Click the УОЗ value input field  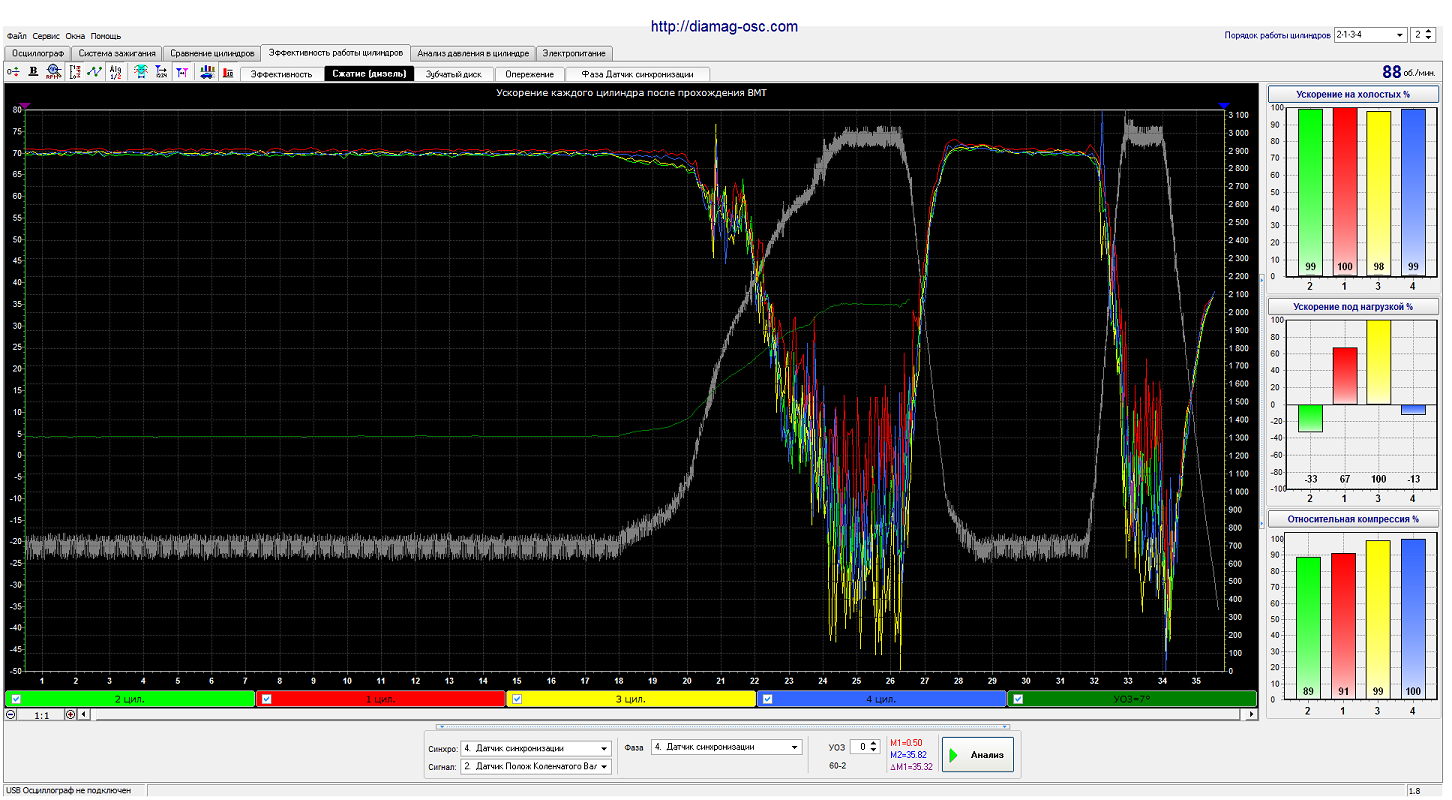coord(859,747)
